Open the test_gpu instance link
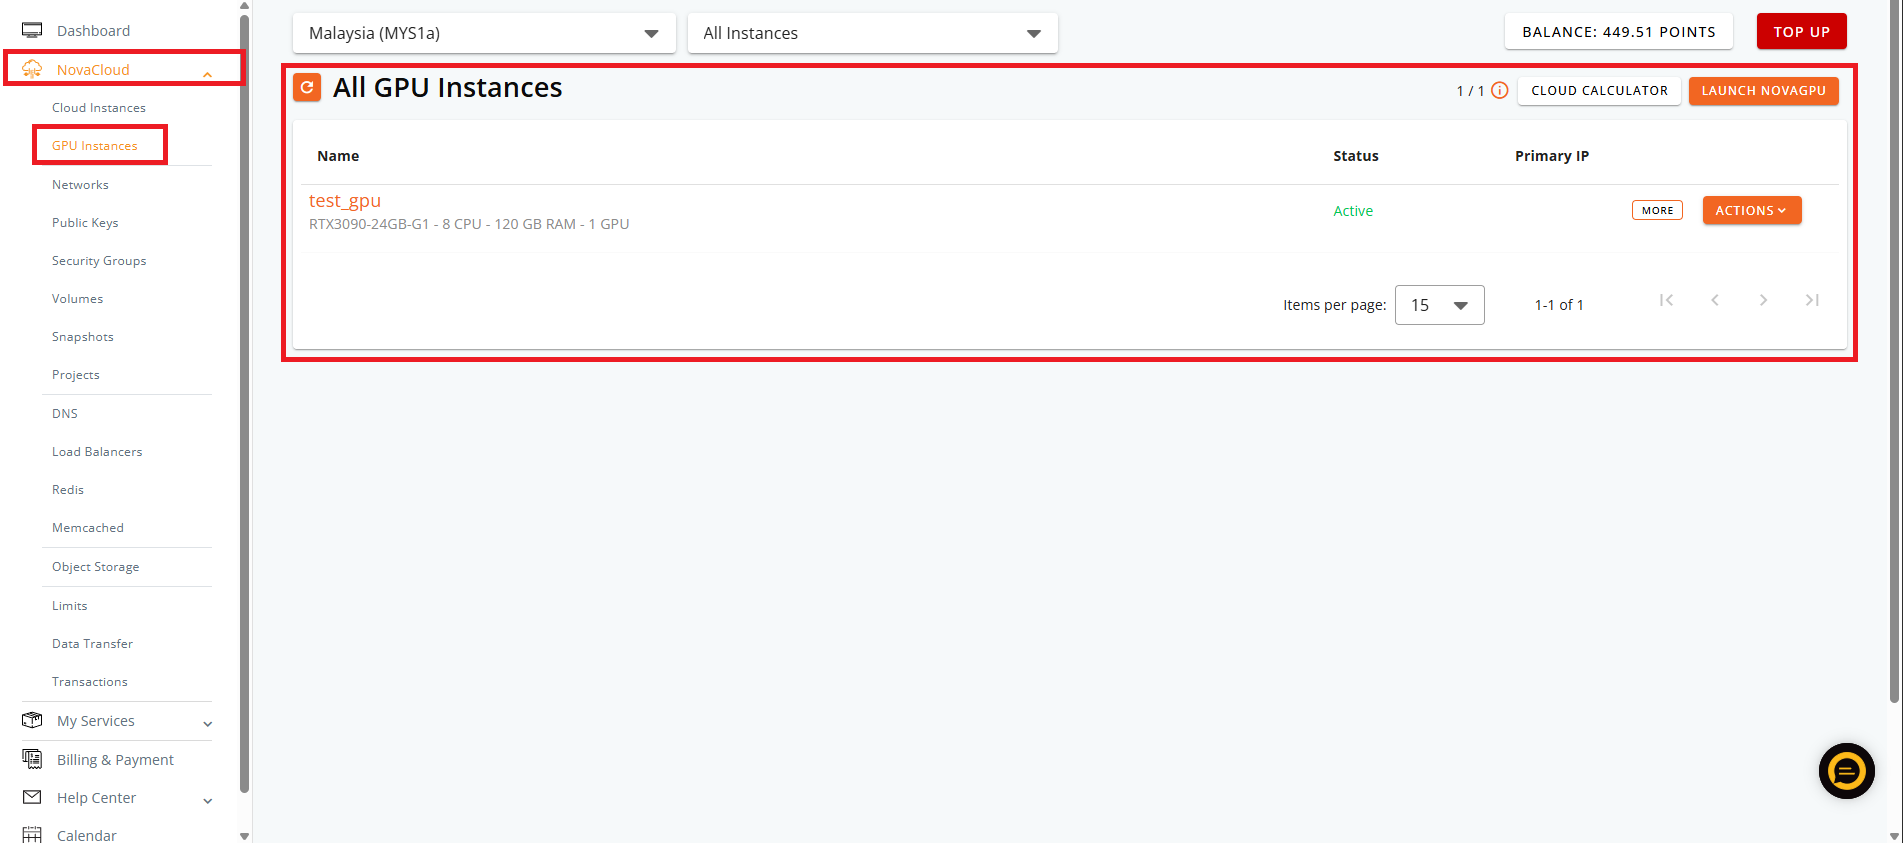This screenshot has width=1903, height=843. [345, 201]
